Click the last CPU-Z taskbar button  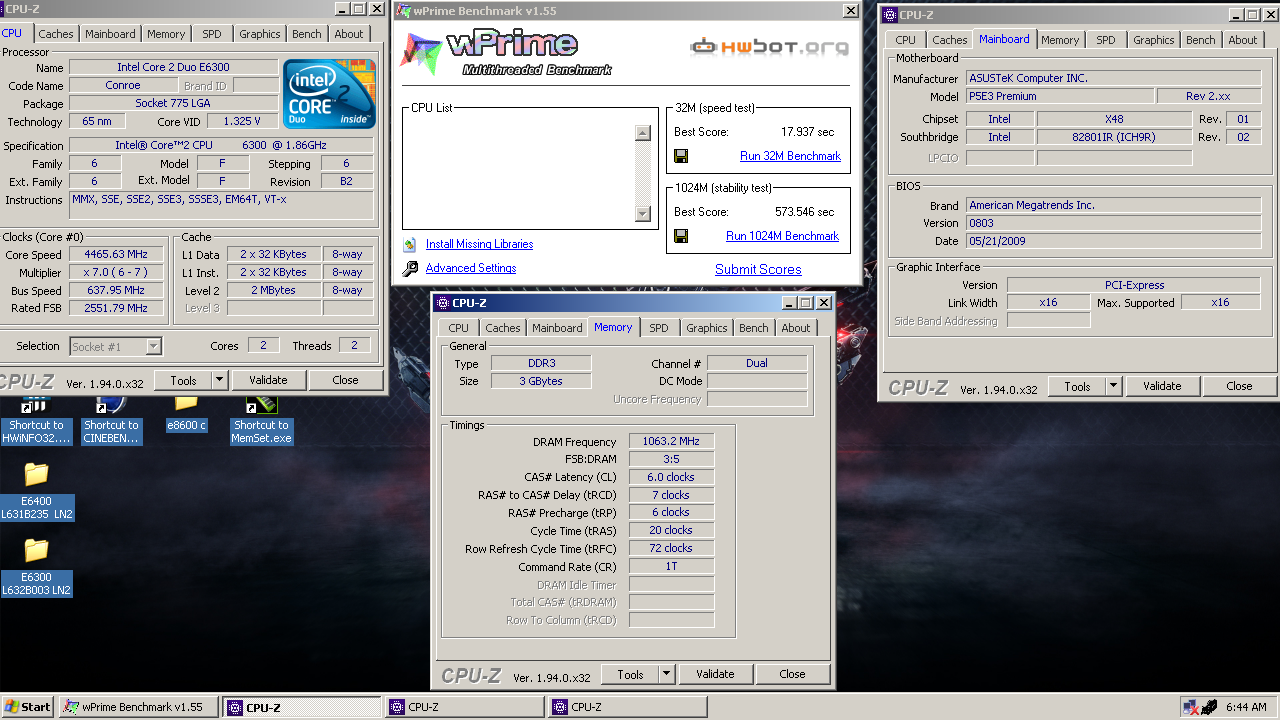627,707
